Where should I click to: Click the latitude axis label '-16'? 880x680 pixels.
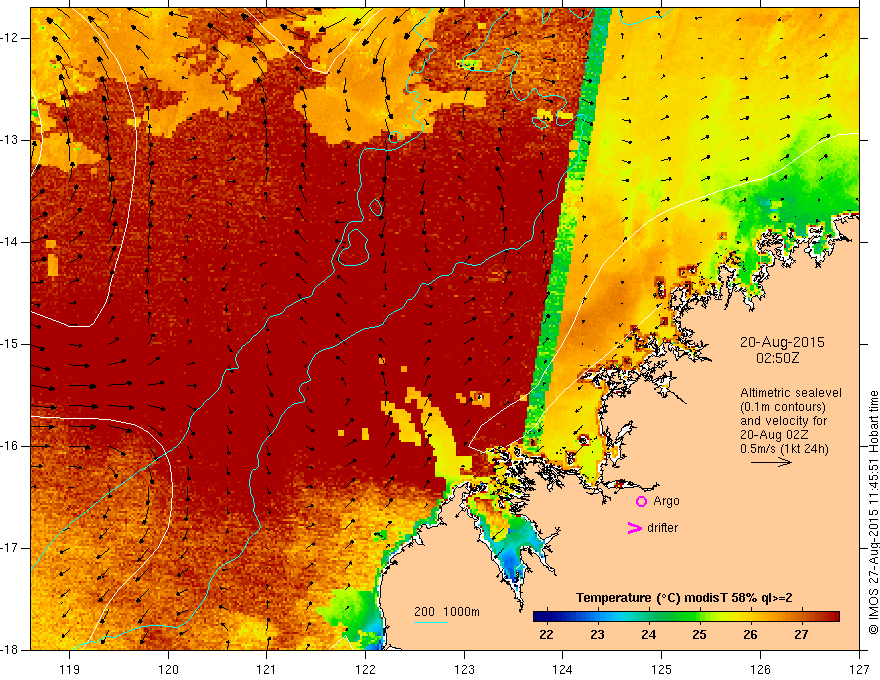click(11, 446)
